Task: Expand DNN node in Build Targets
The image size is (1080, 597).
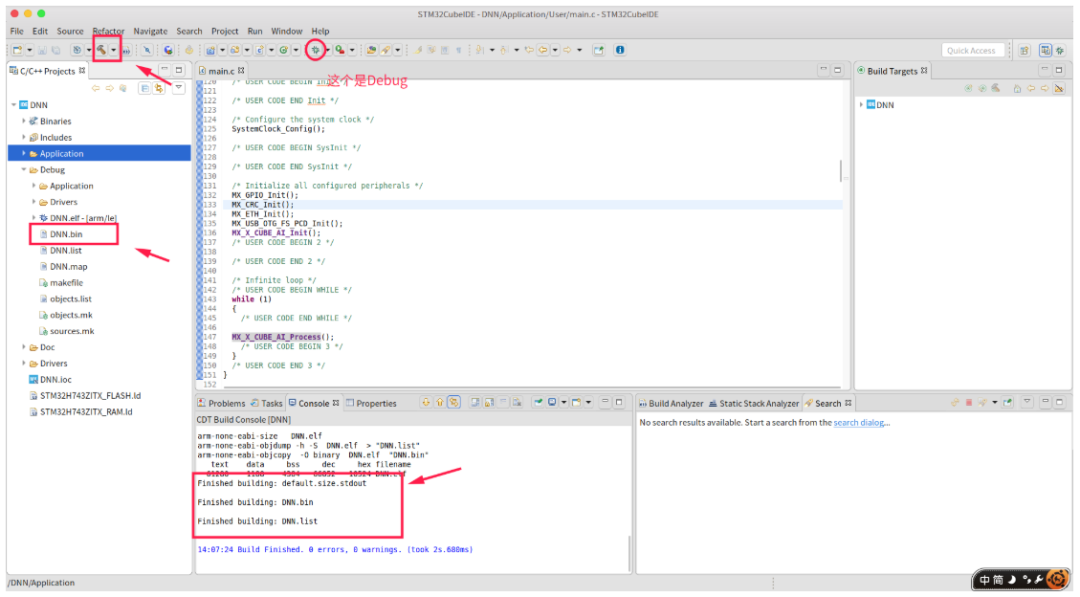Action: [861, 105]
